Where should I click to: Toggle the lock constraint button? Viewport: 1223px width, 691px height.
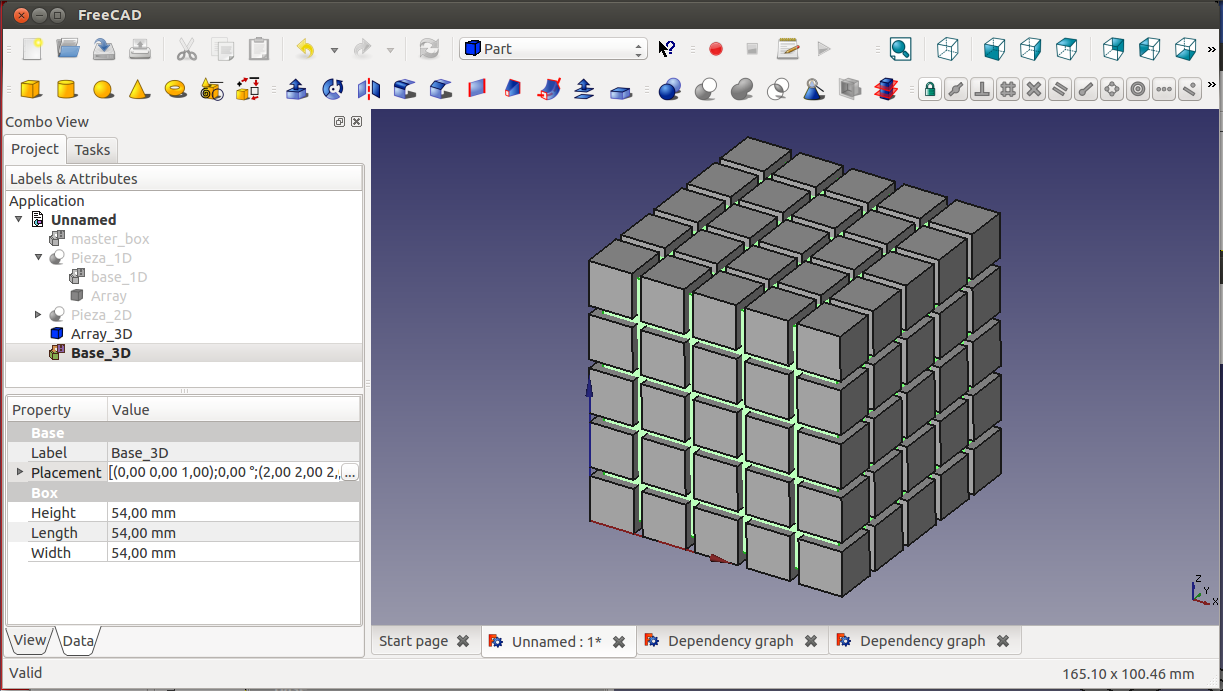930,89
